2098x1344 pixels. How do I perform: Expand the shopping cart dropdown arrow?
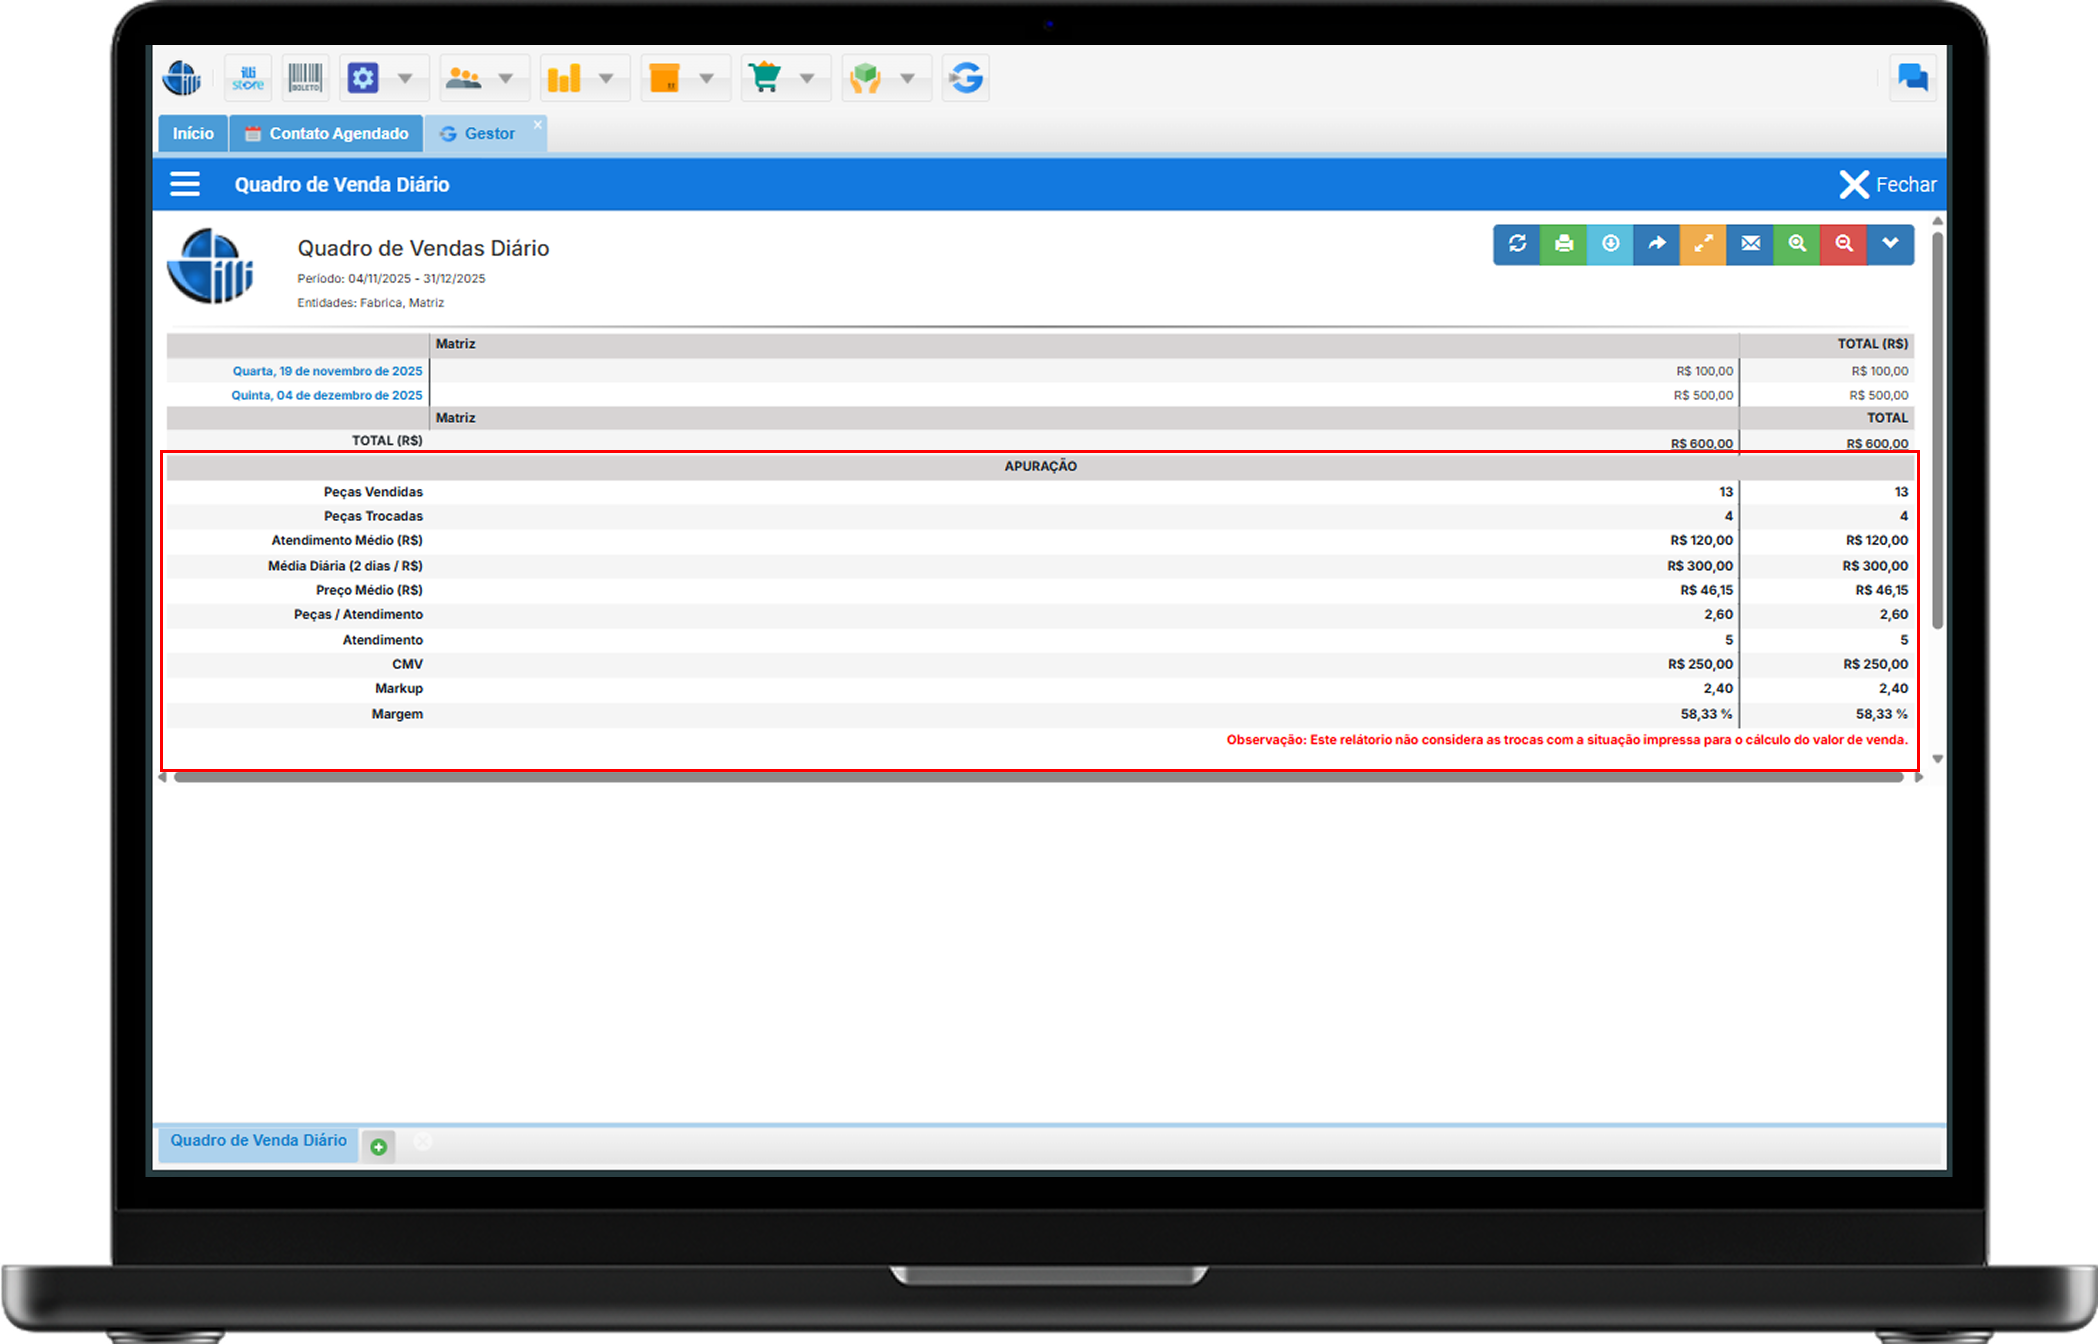click(x=807, y=78)
